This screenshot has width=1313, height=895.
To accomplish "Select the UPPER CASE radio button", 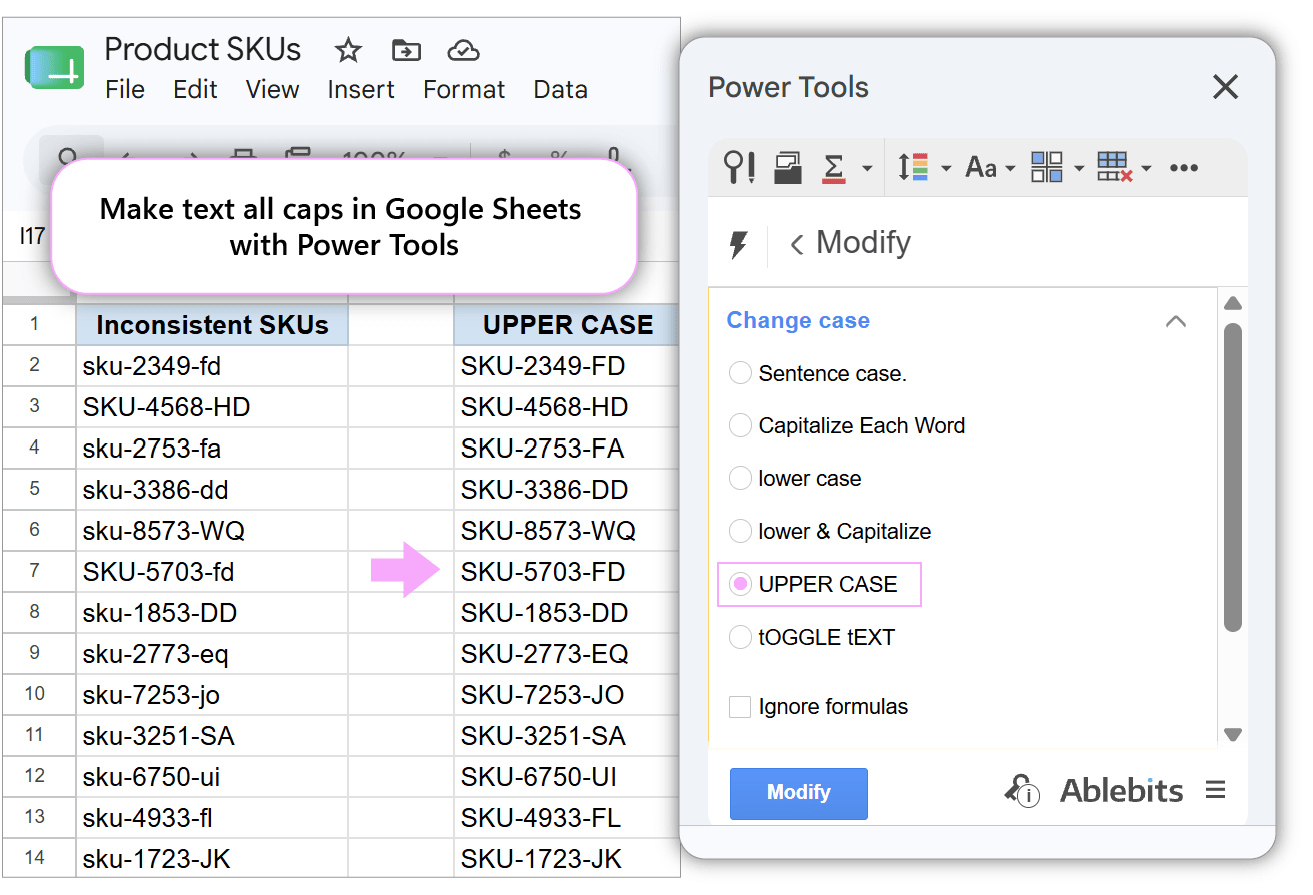I will [x=740, y=584].
